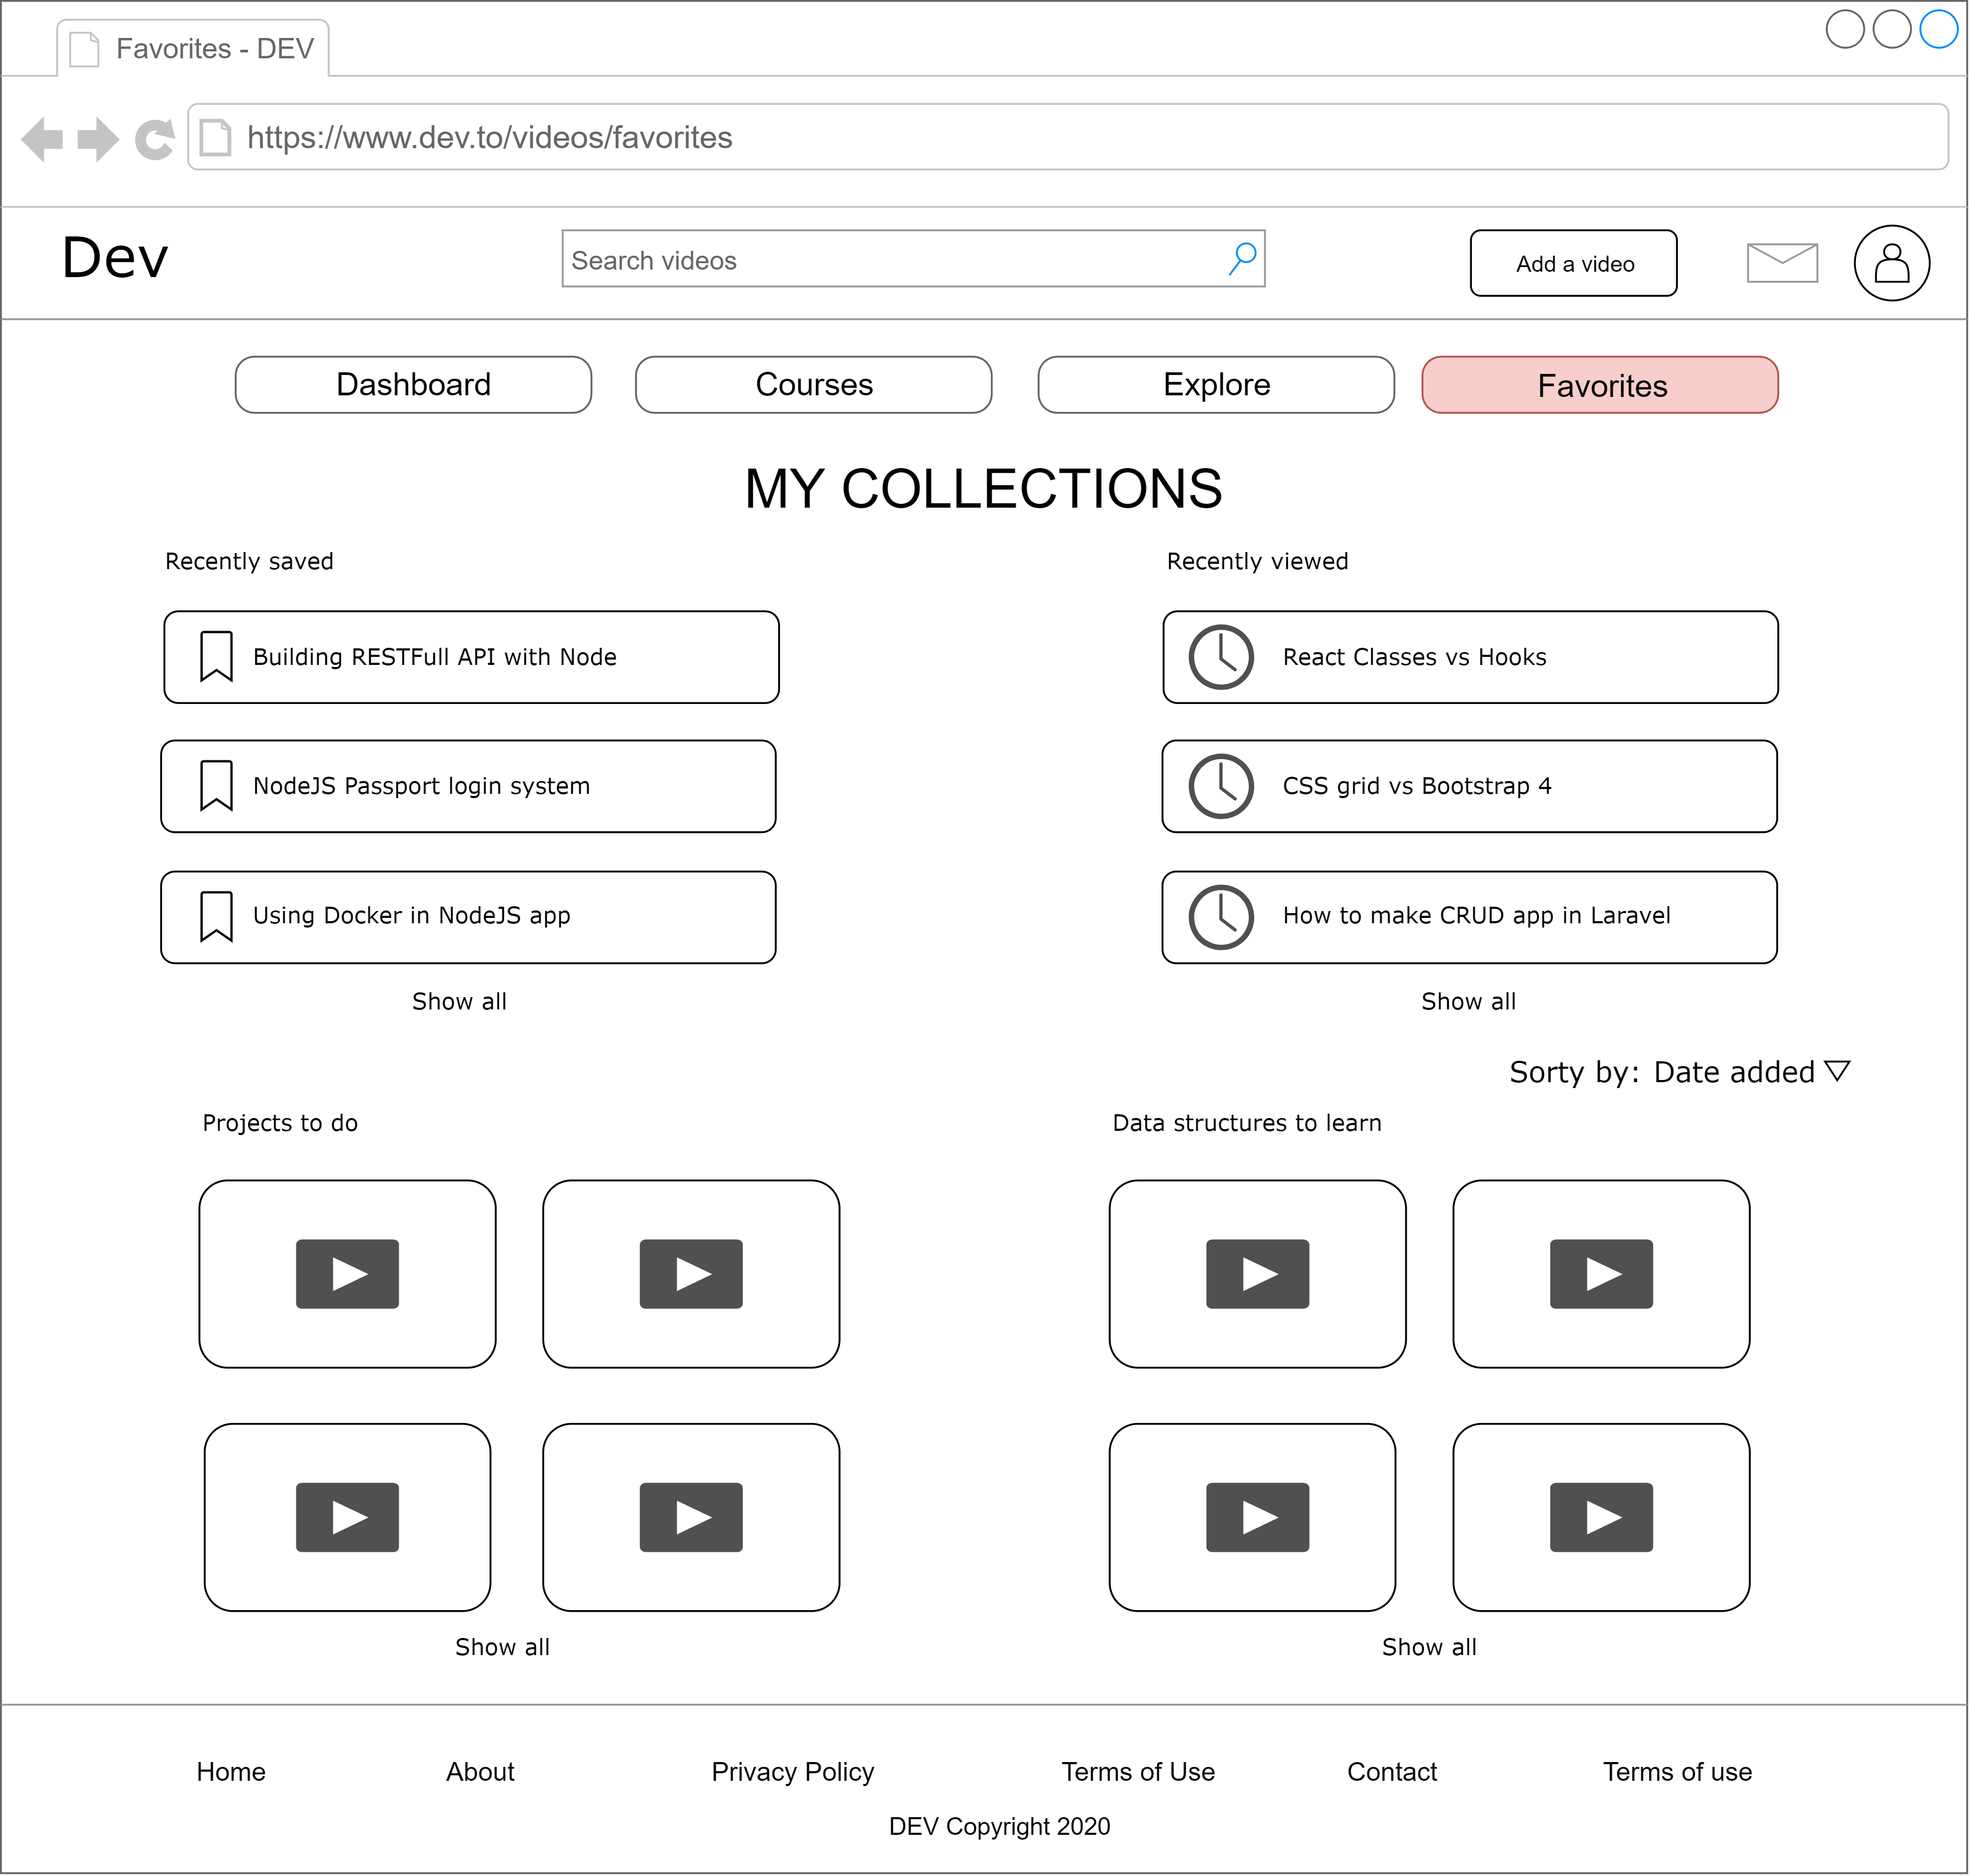Viewport: 1970px width, 1876px height.
Task: Click the search magnifier icon
Action: point(1243,259)
